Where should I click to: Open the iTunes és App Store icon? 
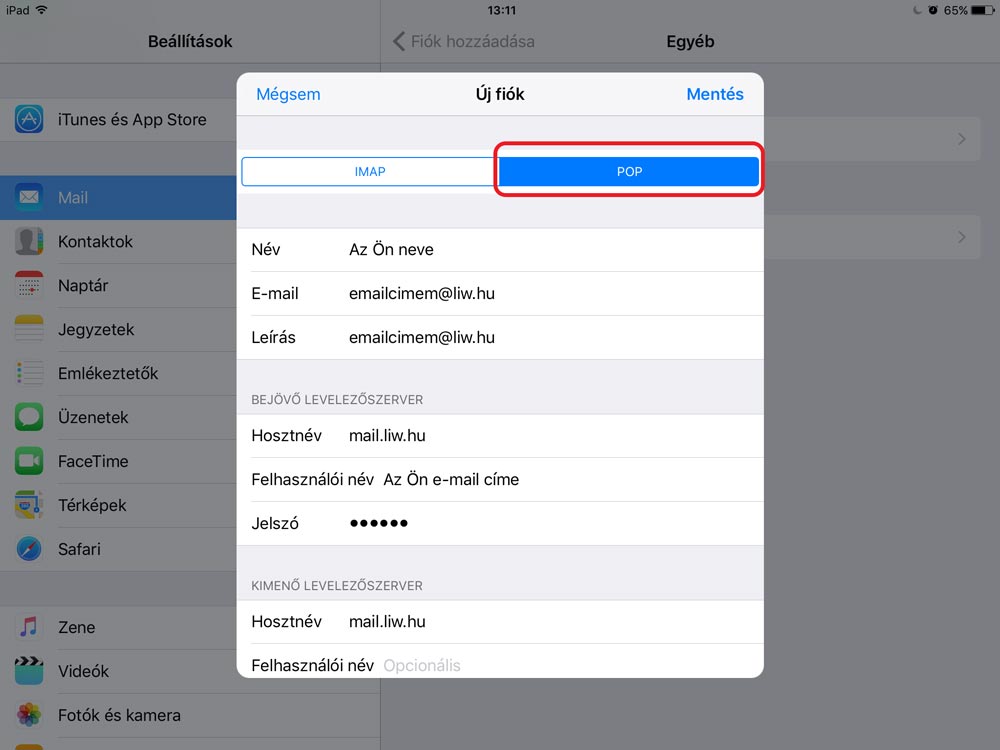[x=29, y=120]
